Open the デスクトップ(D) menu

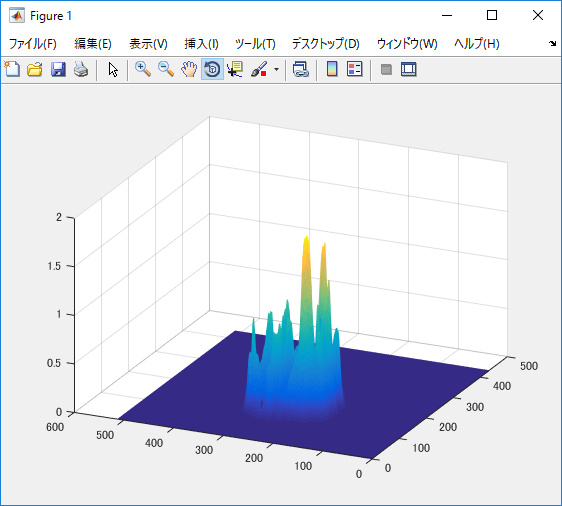(325, 44)
